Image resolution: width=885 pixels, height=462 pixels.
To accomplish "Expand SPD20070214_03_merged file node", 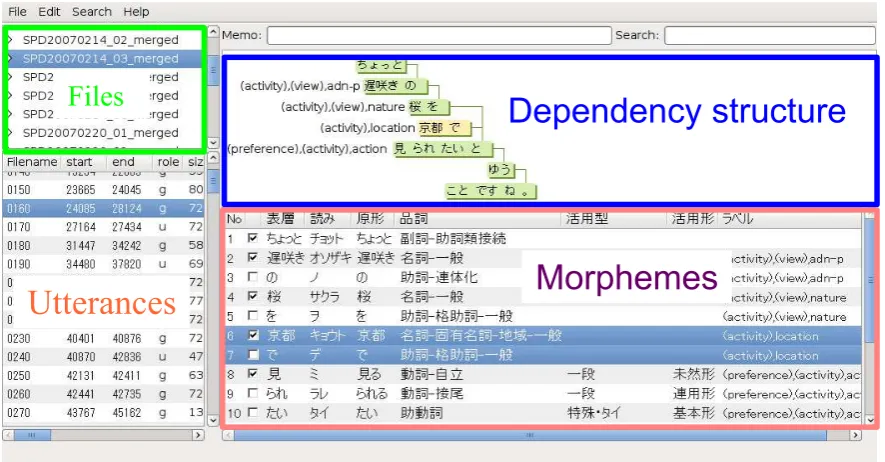I will coord(10,59).
